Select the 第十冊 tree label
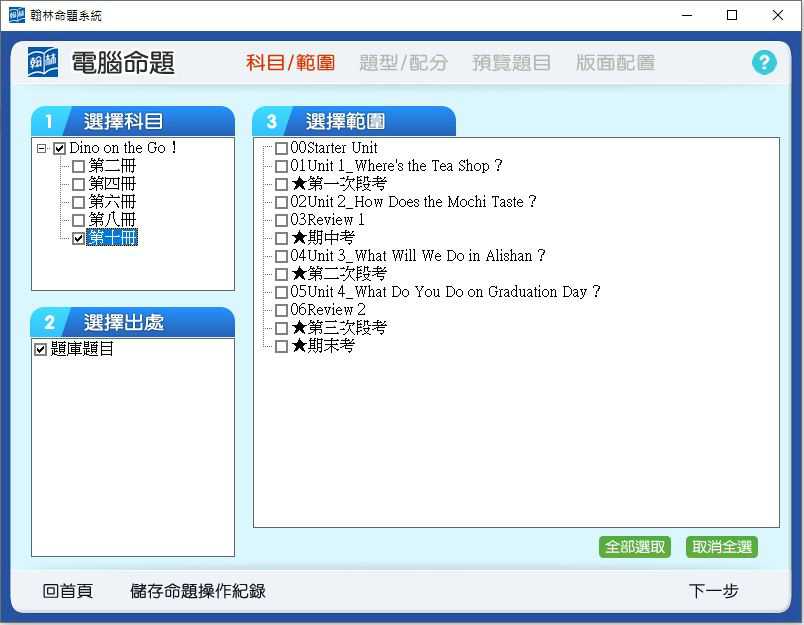Screen dimensions: 804x625 112,238
